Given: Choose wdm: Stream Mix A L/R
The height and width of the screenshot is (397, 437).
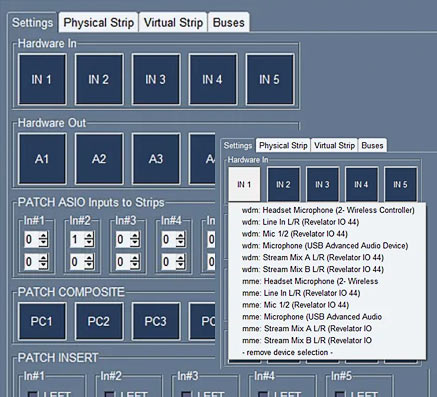Looking at the screenshot, I should (327, 257).
